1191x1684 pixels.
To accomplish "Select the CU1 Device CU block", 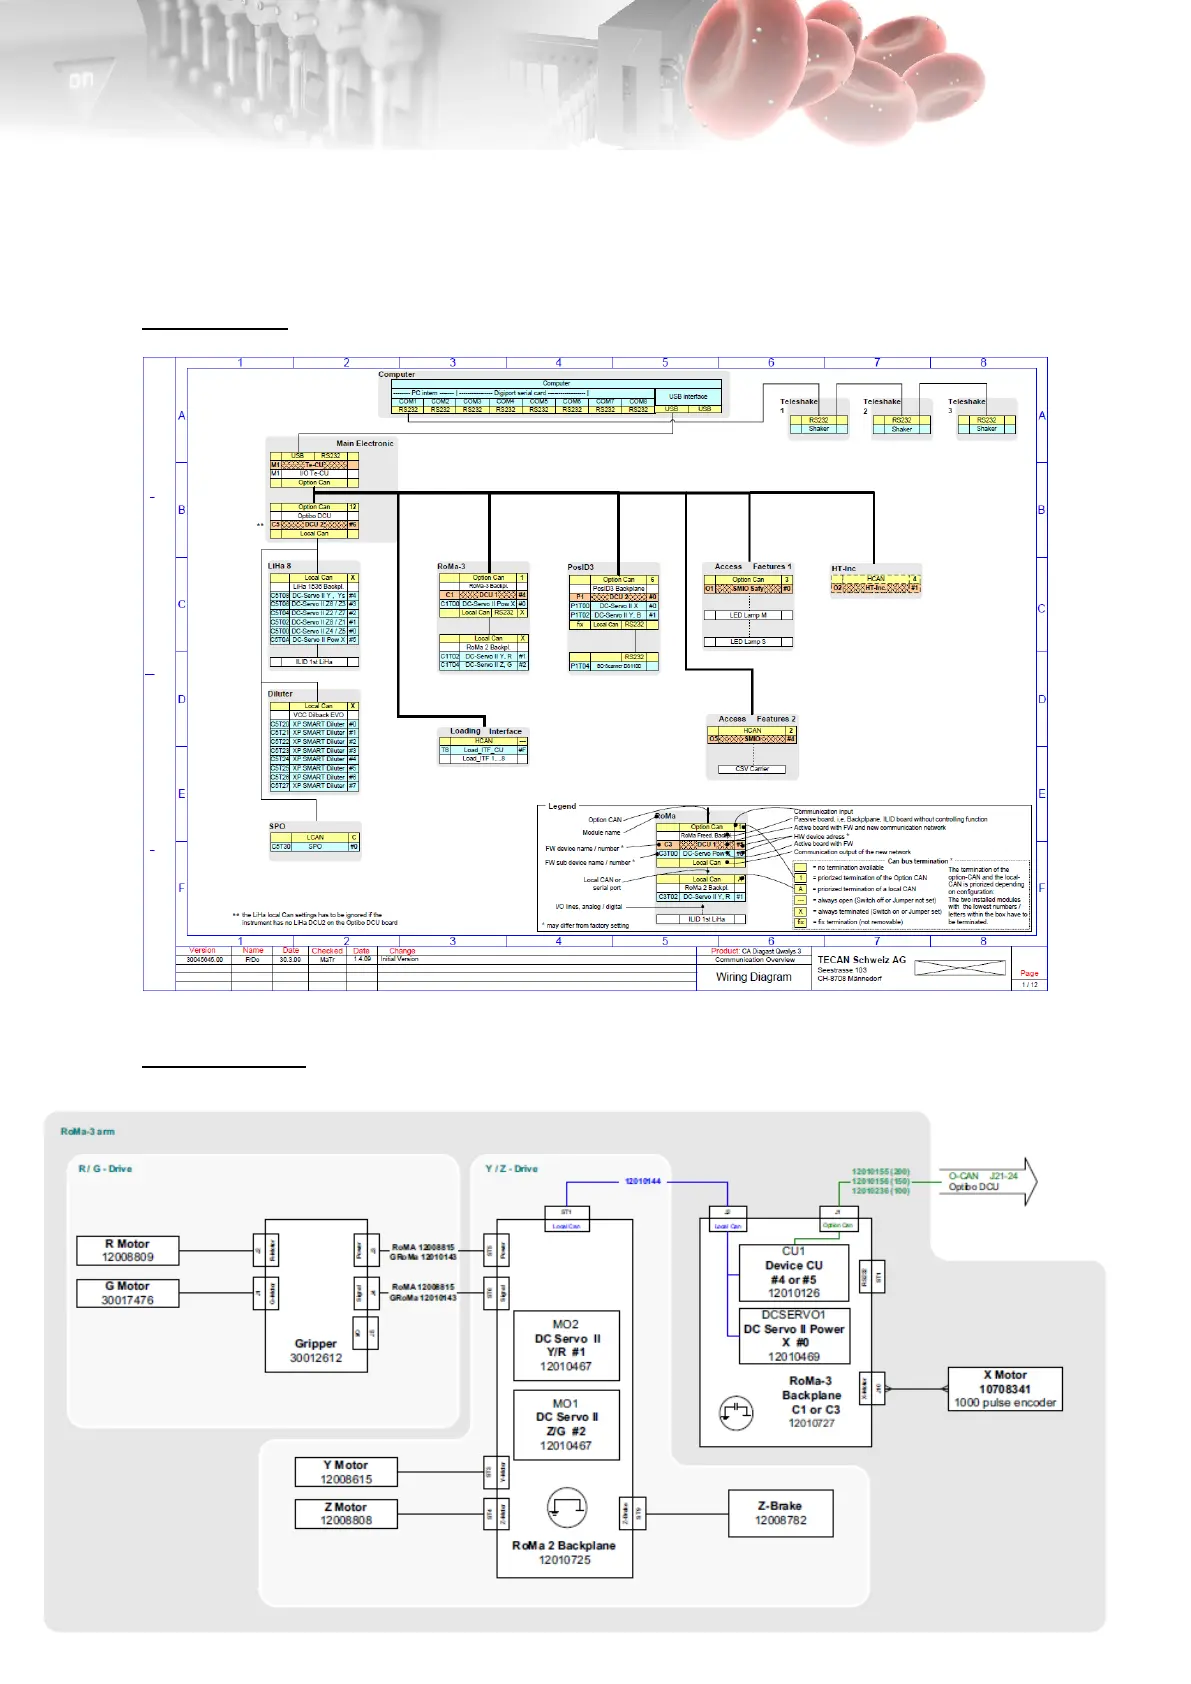I will click(794, 1272).
